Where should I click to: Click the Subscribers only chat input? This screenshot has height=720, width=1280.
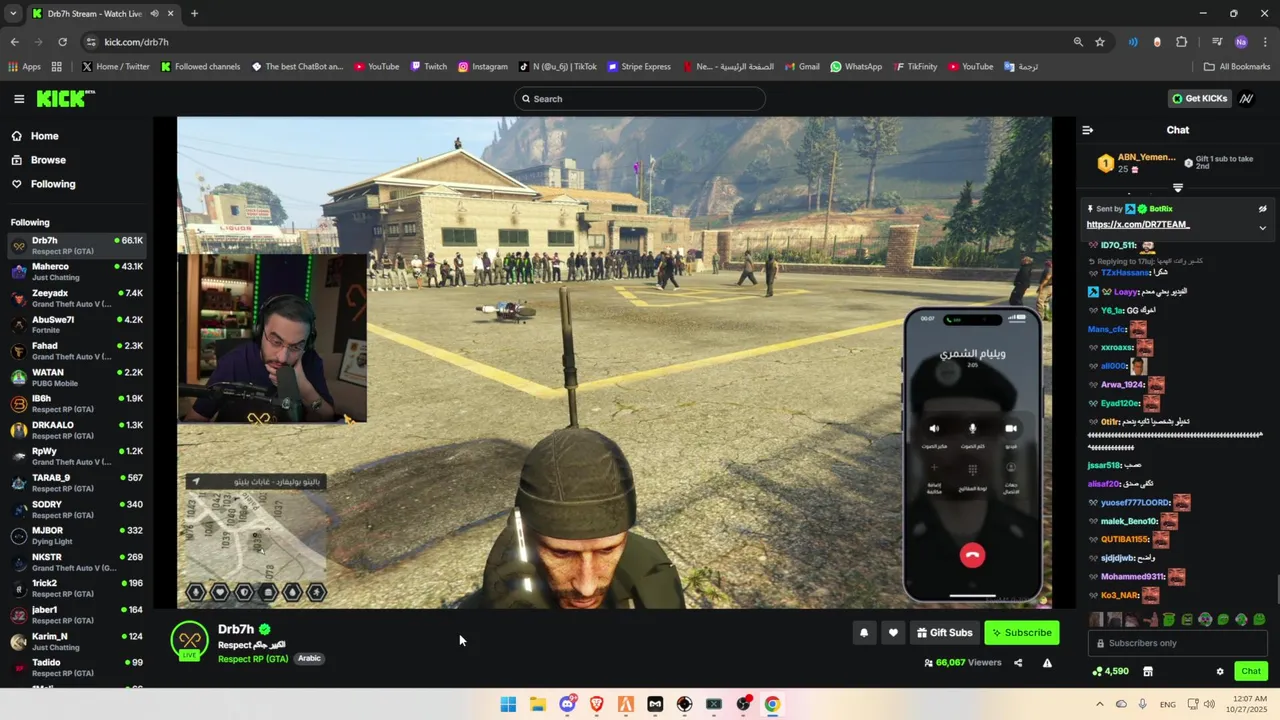1178,643
